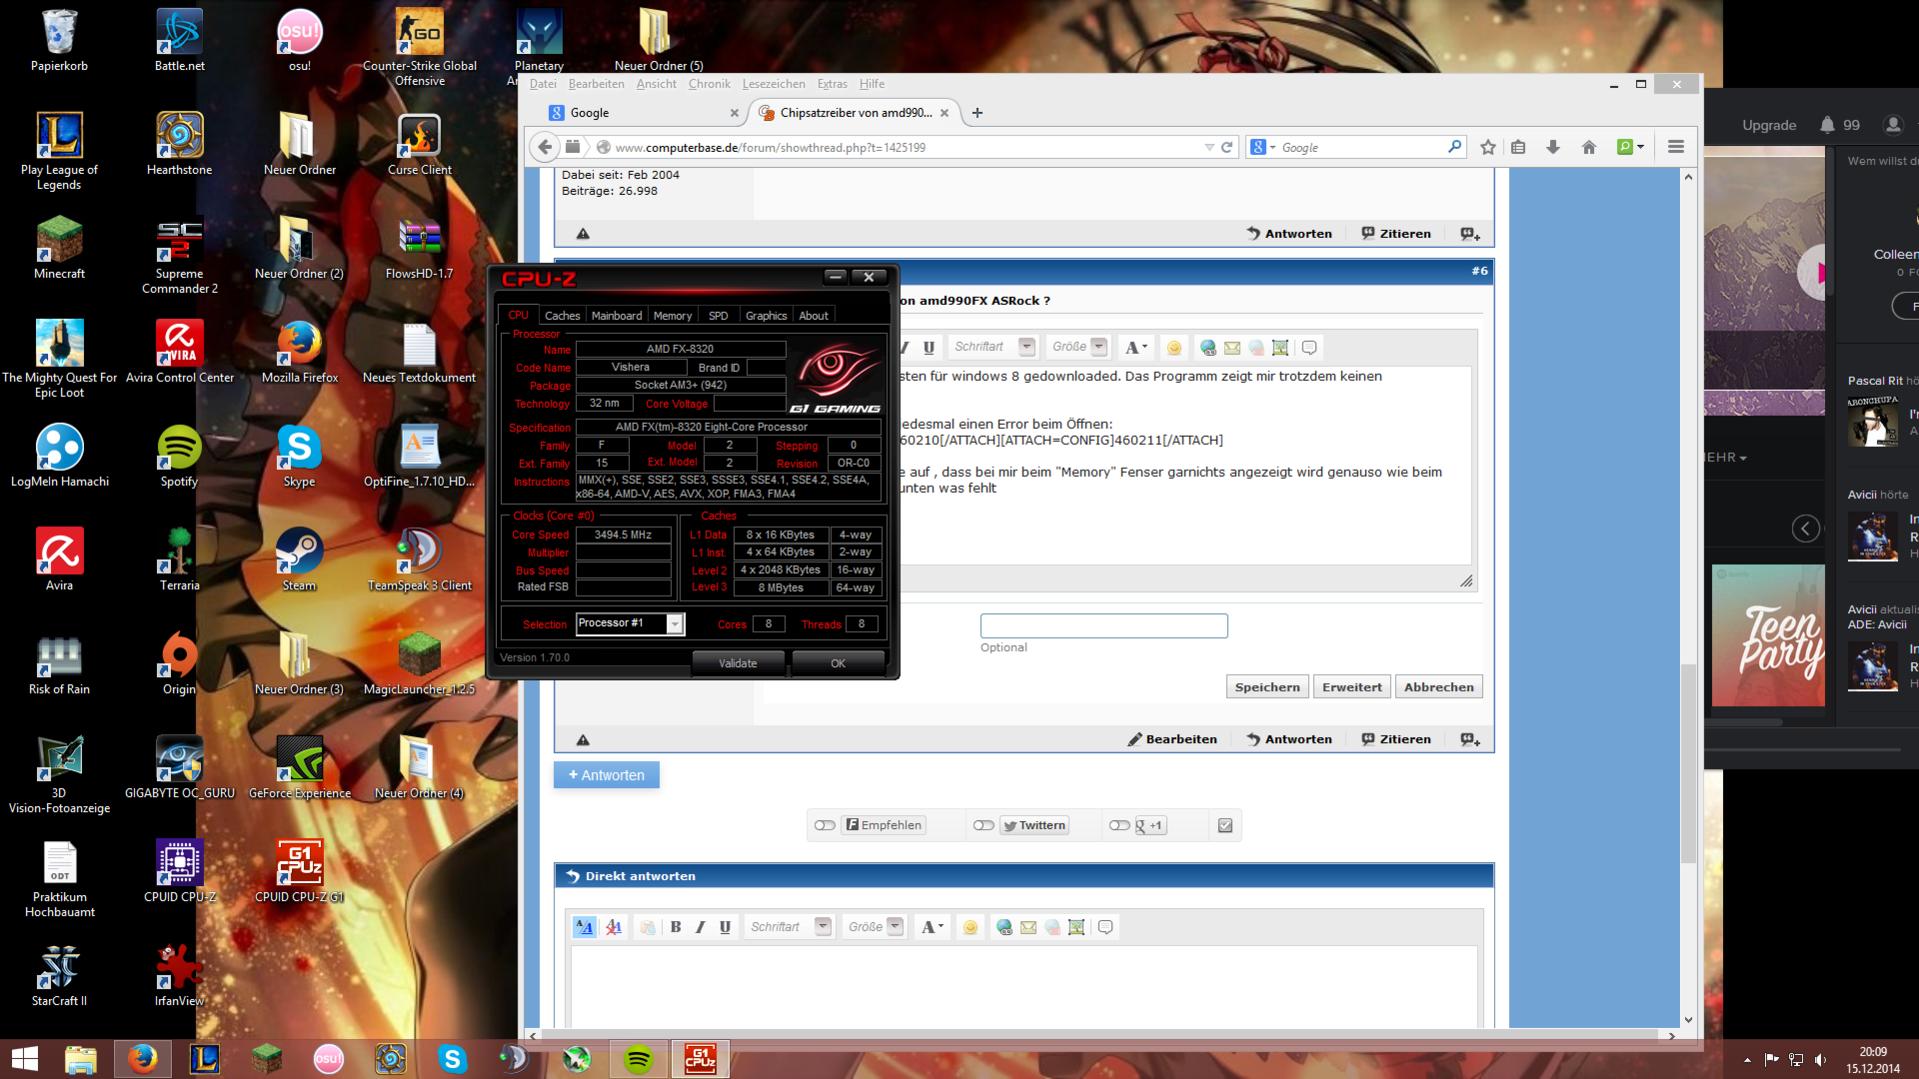
Task: Select the Papierkorb recycle bin icon
Action: [59, 40]
